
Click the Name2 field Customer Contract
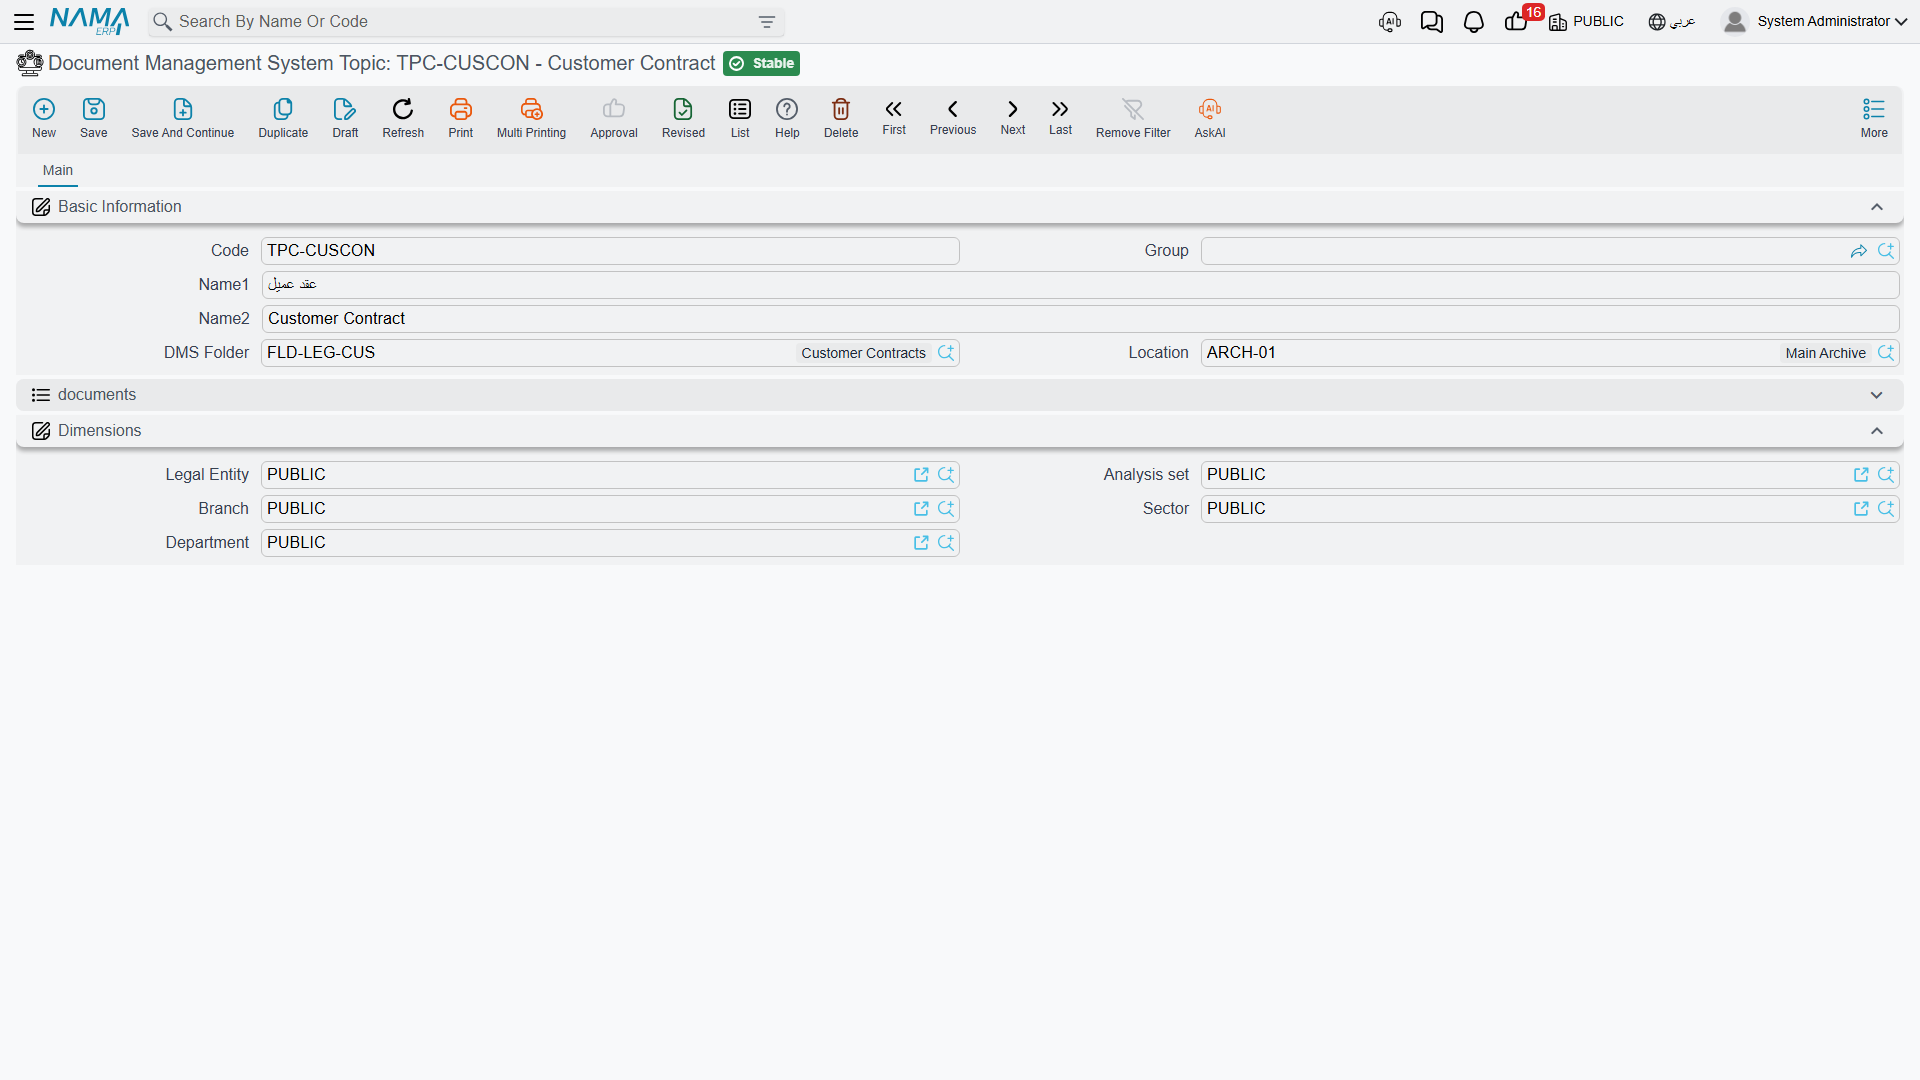pos(1080,319)
